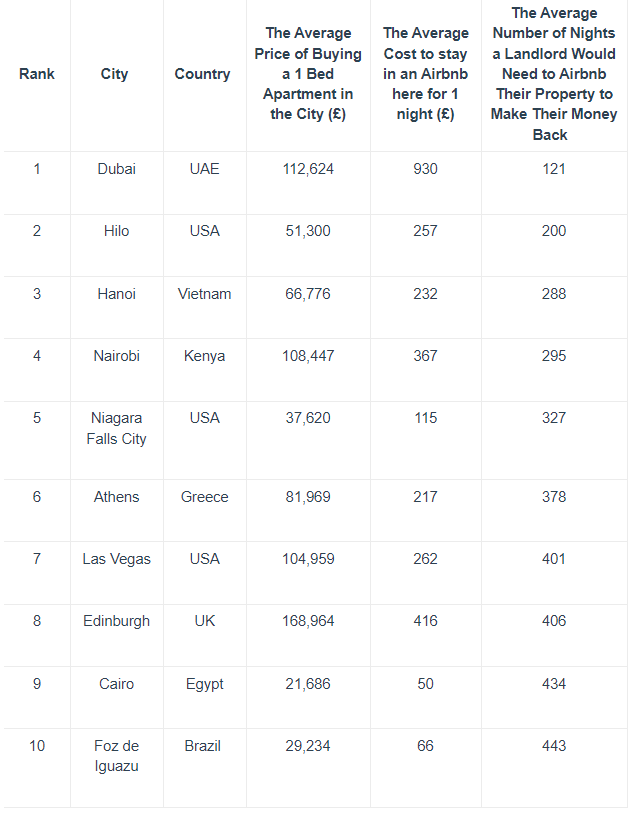Select the Edinburgh city cell

116,621
